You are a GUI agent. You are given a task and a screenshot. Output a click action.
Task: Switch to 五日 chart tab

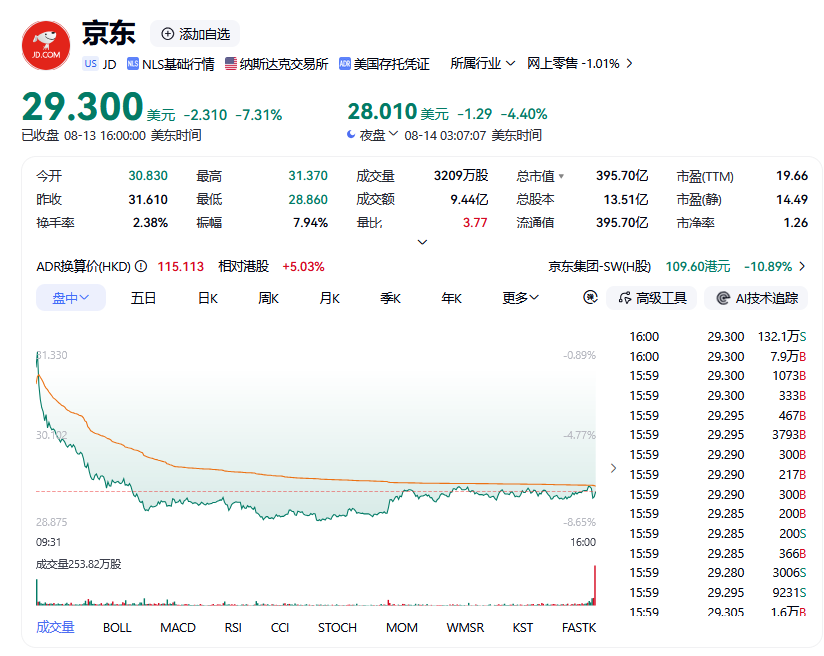coord(143,298)
